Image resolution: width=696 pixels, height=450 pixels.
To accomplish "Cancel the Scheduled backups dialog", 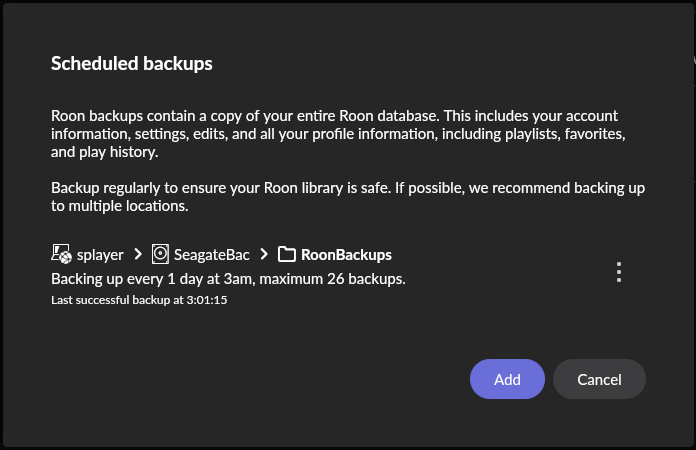I will point(599,379).
